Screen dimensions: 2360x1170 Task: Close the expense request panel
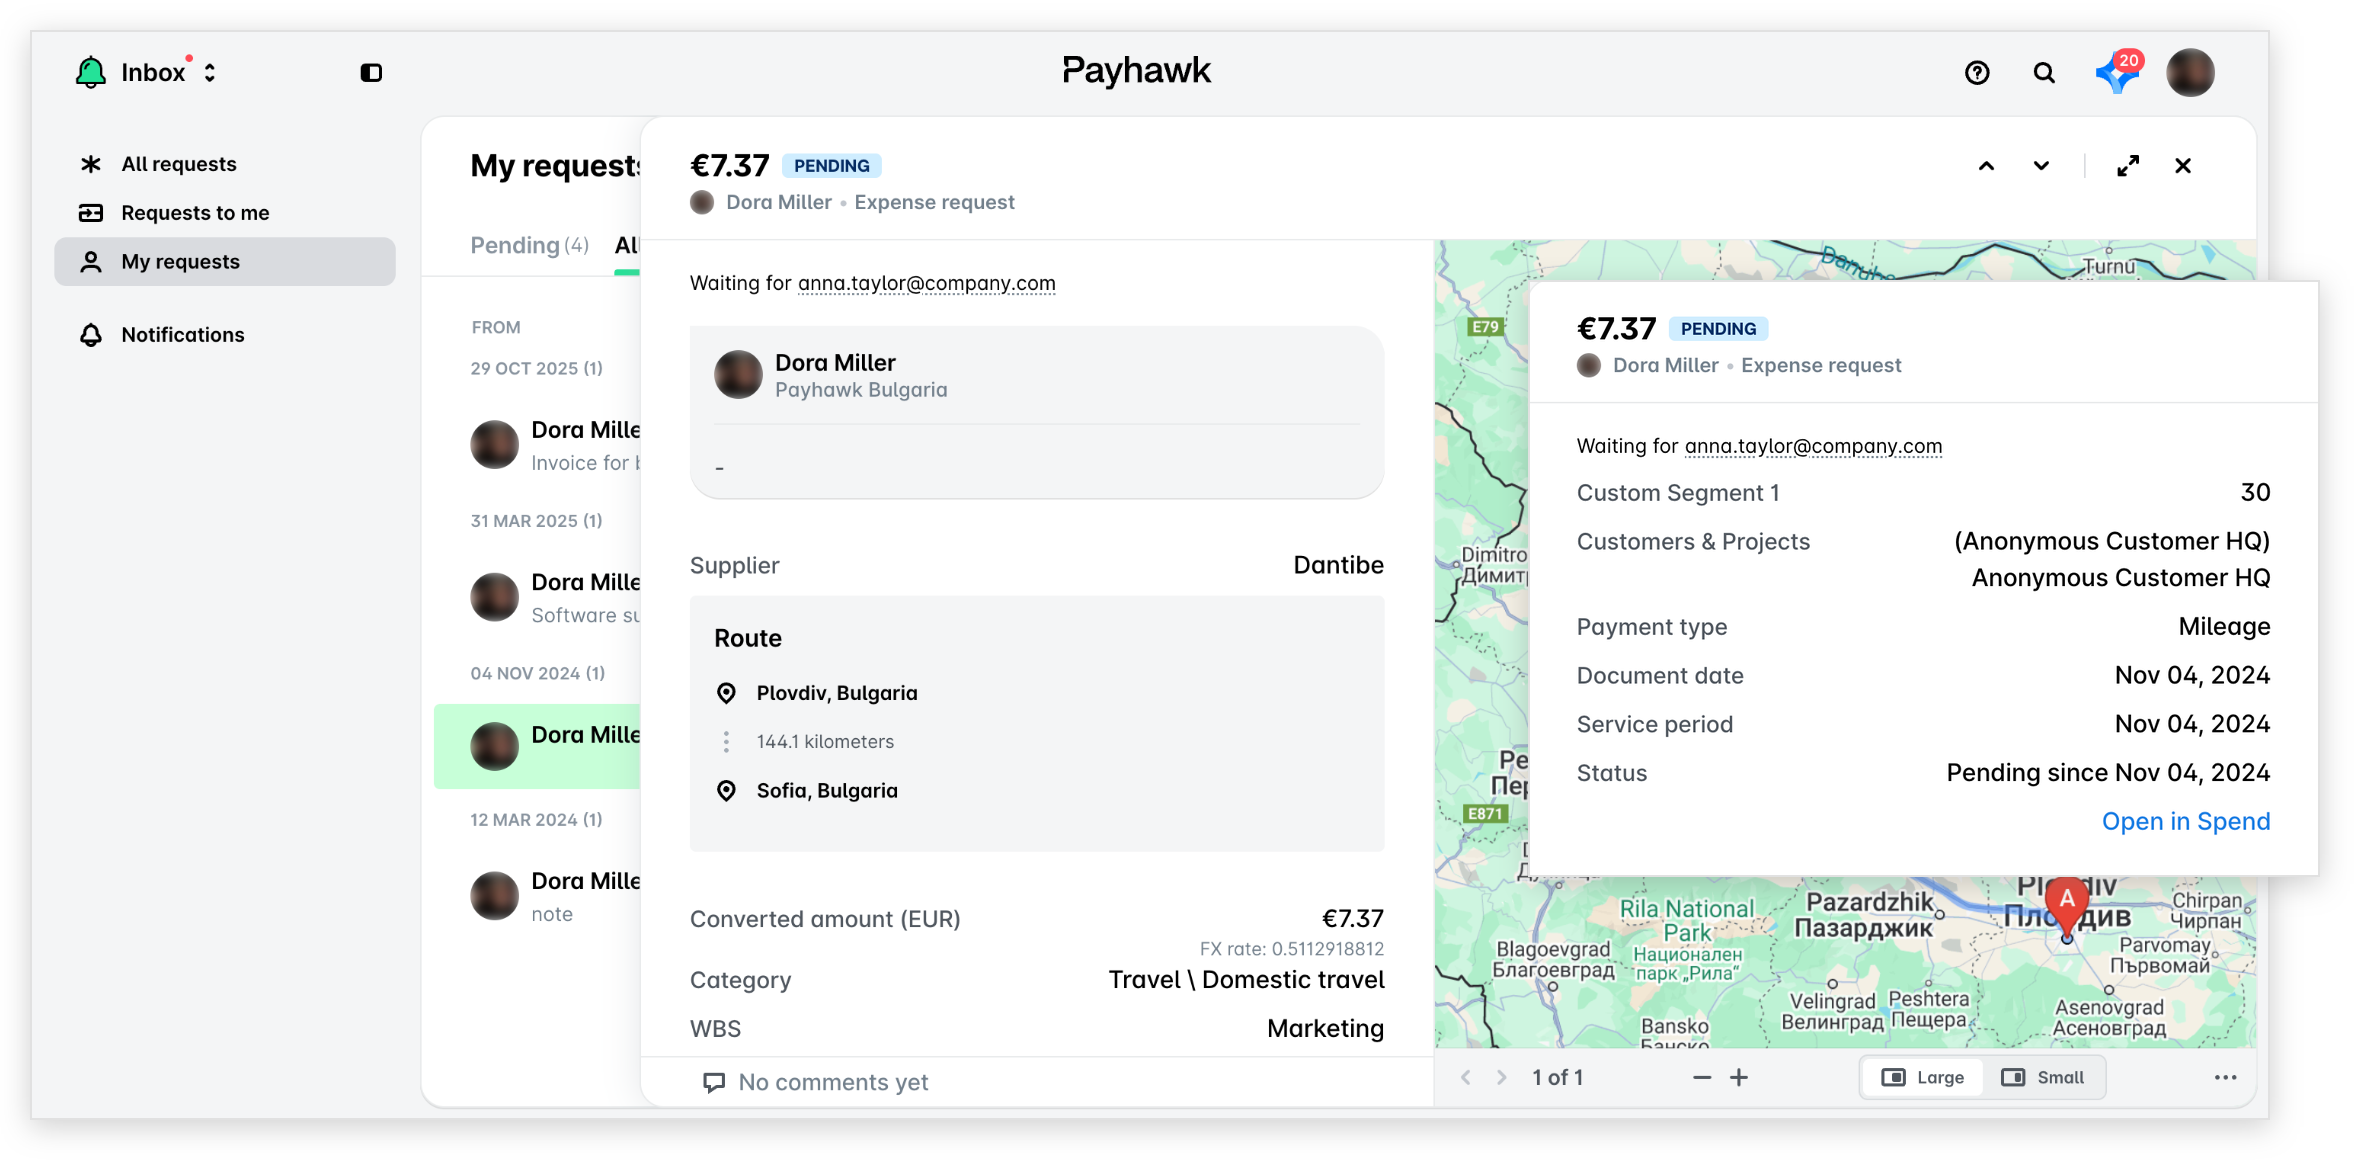pos(2183,166)
